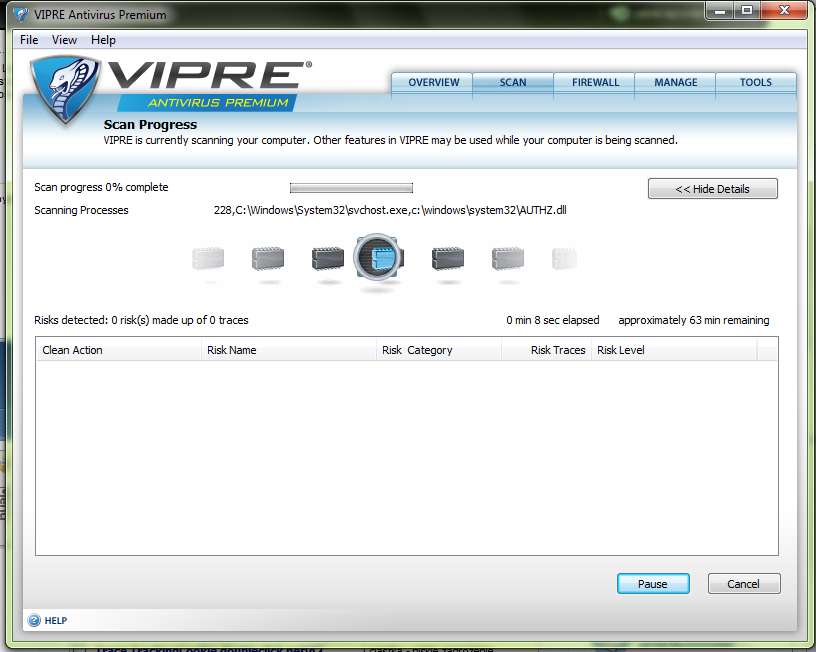
Task: Click the 'Scan Progress' heading
Action: 150,125
